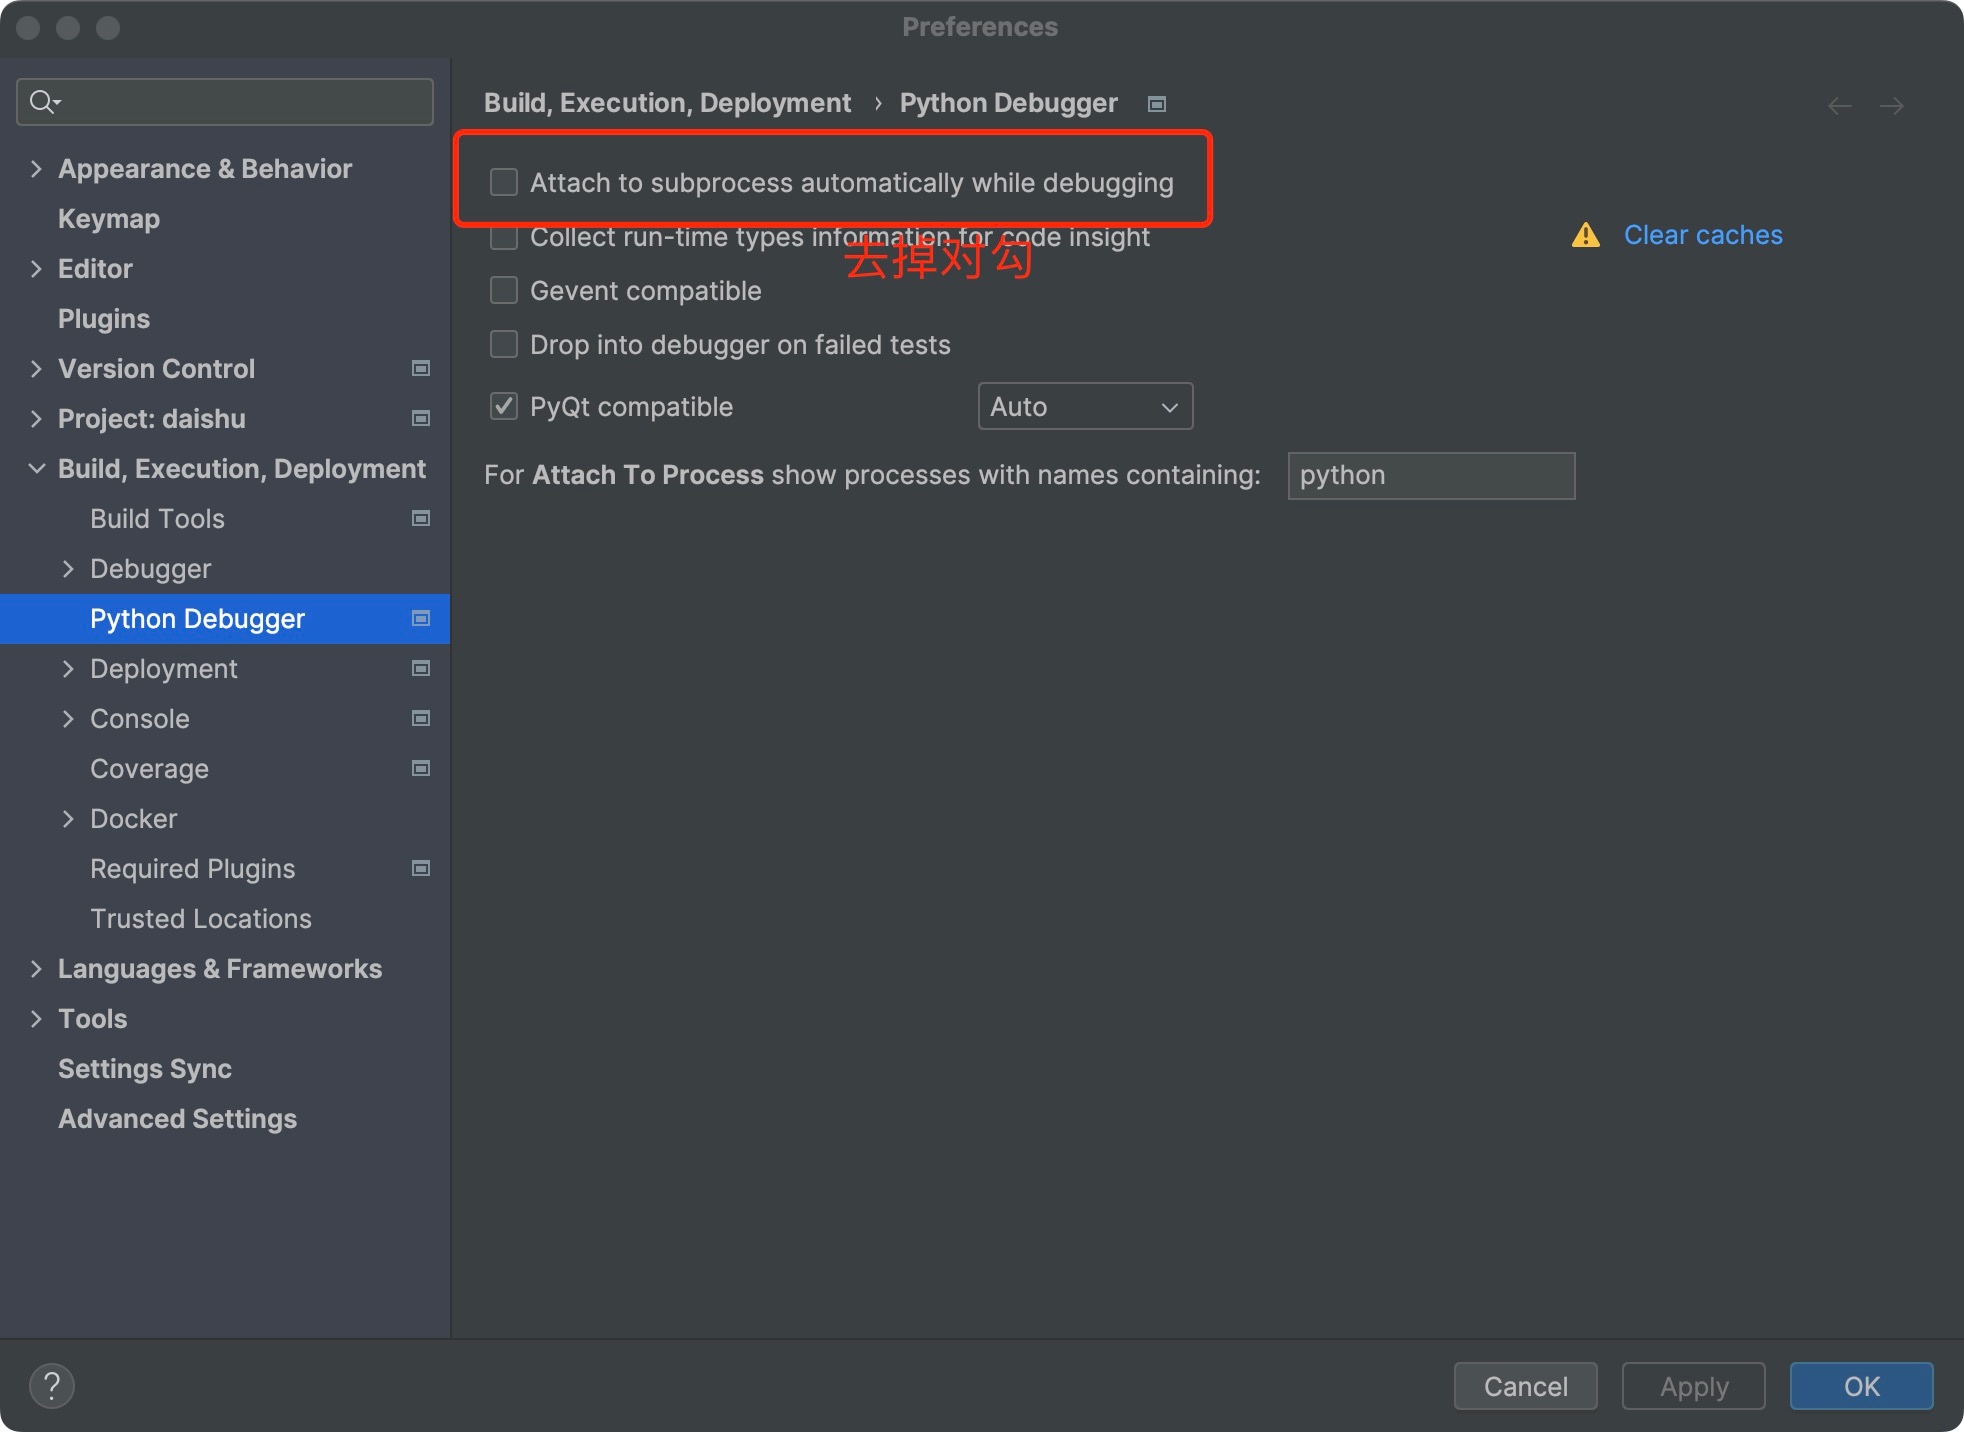Toggle the Gevent compatible checkbox

(504, 290)
